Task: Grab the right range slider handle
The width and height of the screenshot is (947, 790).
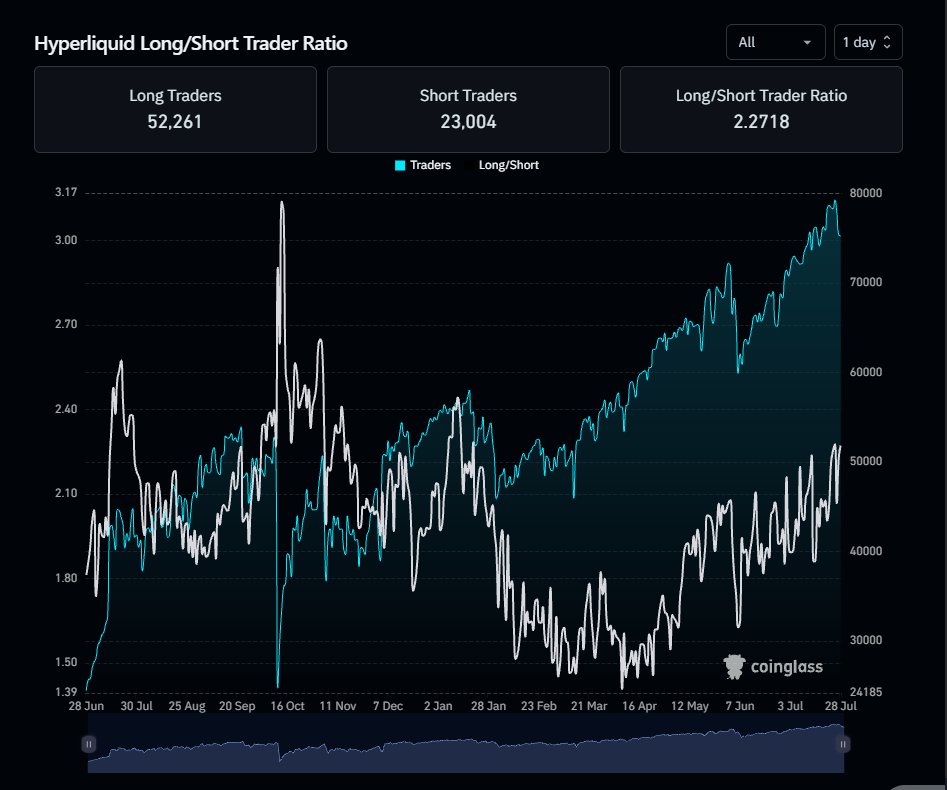Action: point(843,744)
